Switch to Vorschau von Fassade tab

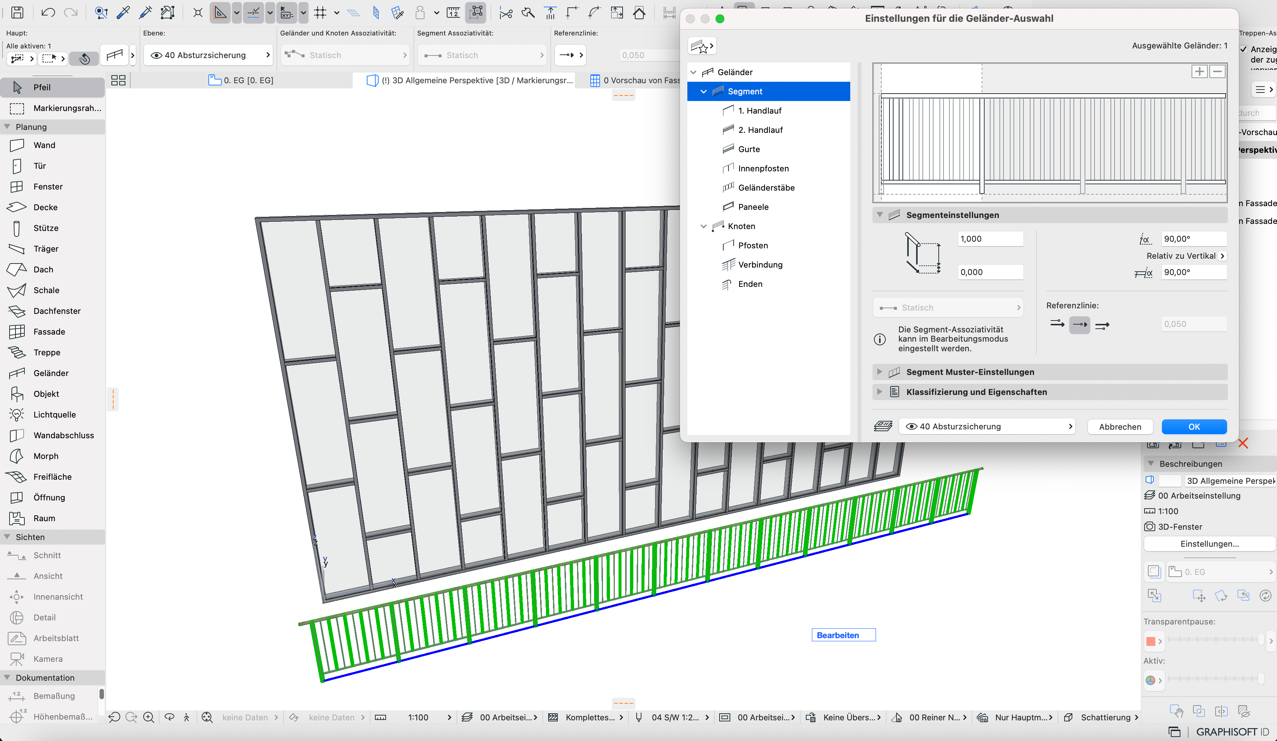click(634, 80)
